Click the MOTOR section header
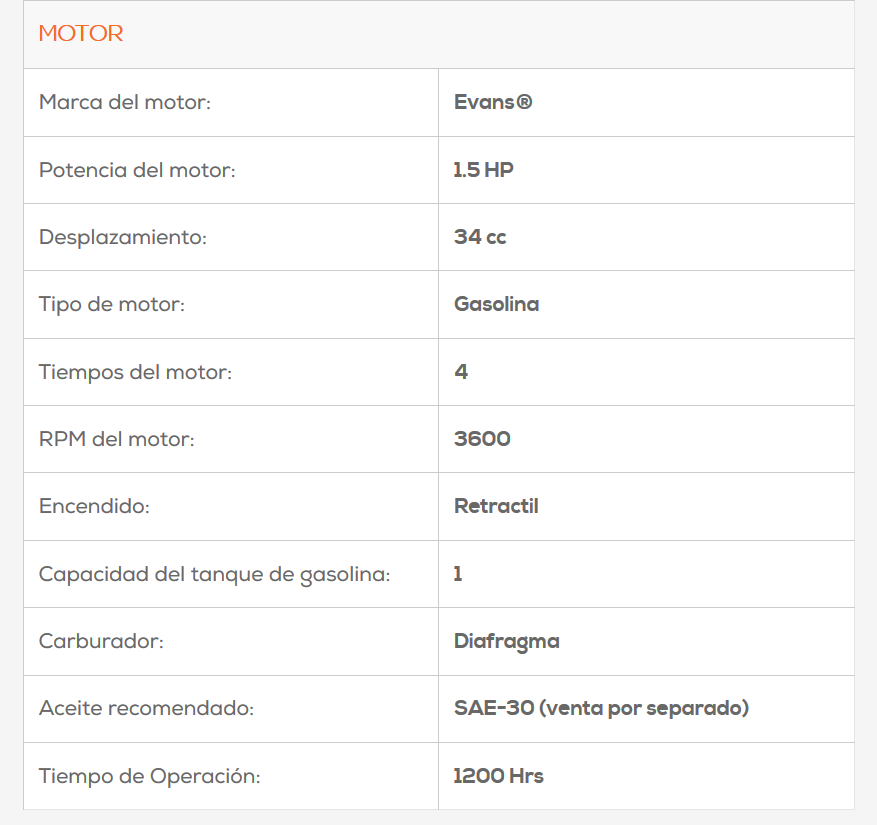 81,34
